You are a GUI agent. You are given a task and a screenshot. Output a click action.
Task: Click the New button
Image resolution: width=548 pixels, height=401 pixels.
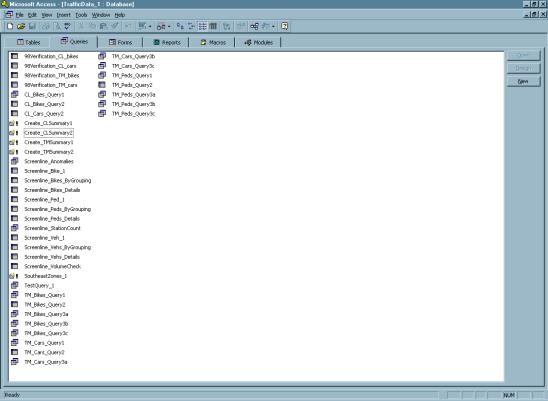click(523, 81)
